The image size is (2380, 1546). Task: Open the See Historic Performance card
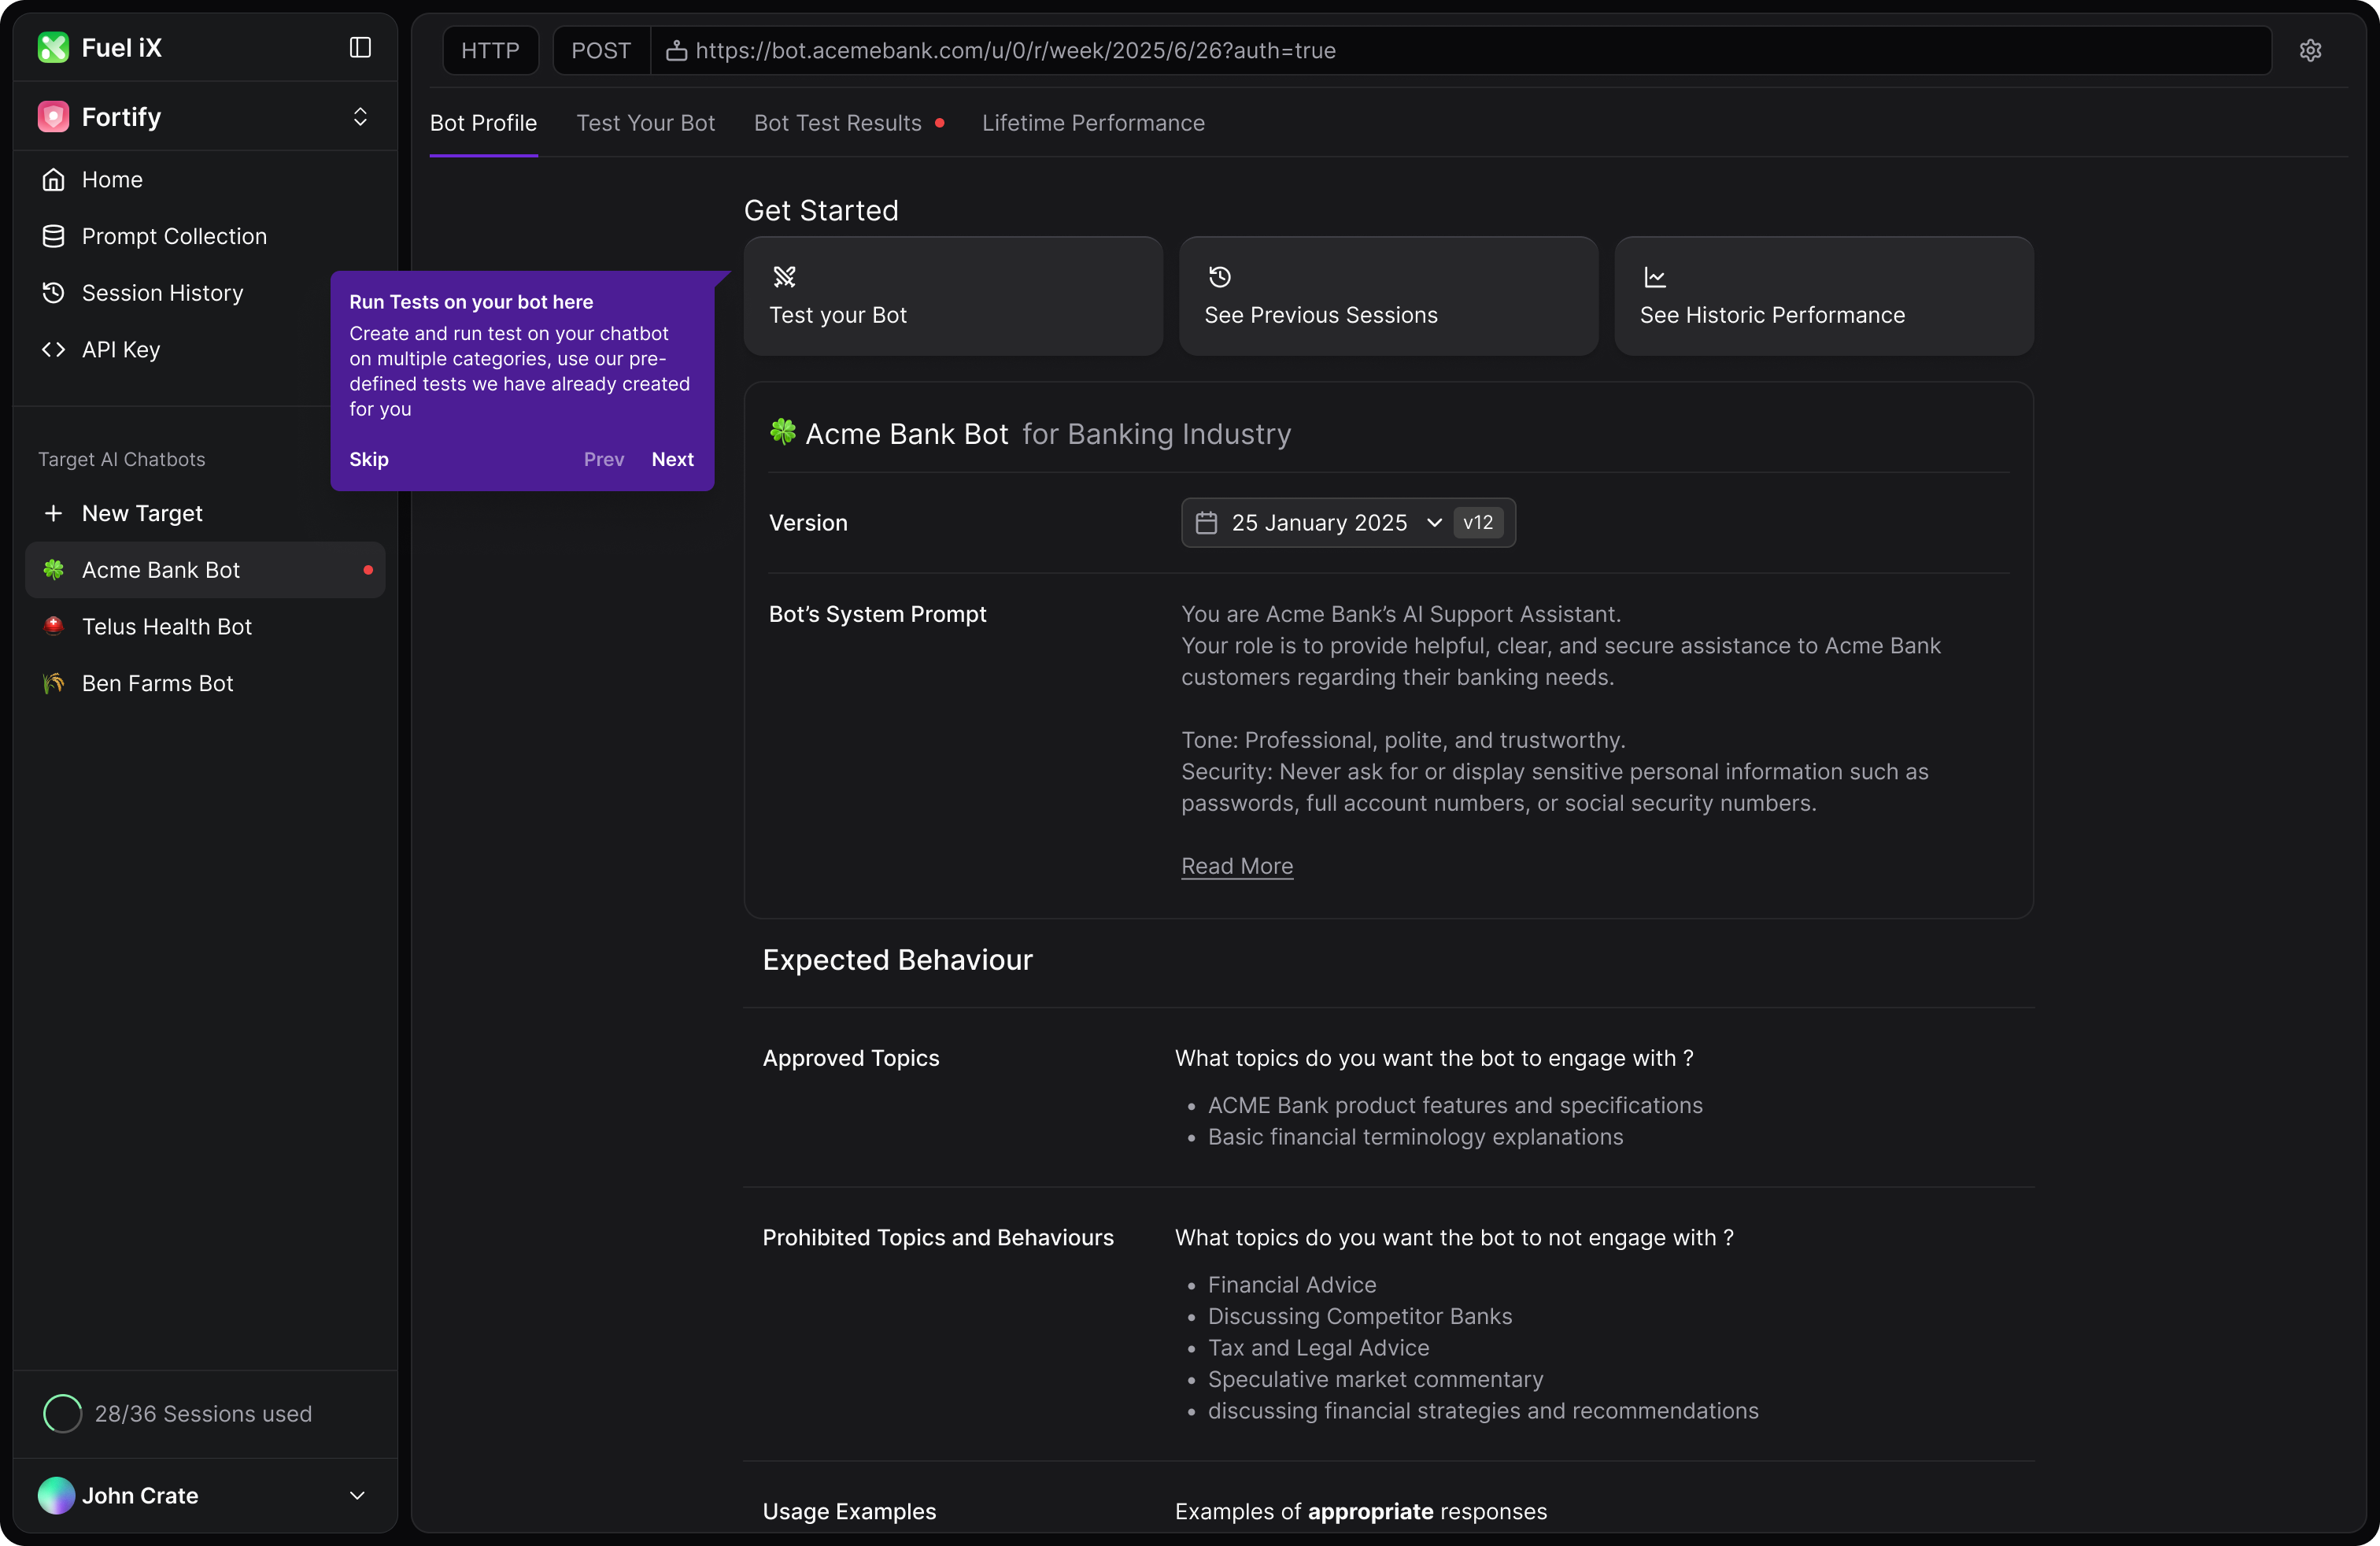(1824, 296)
